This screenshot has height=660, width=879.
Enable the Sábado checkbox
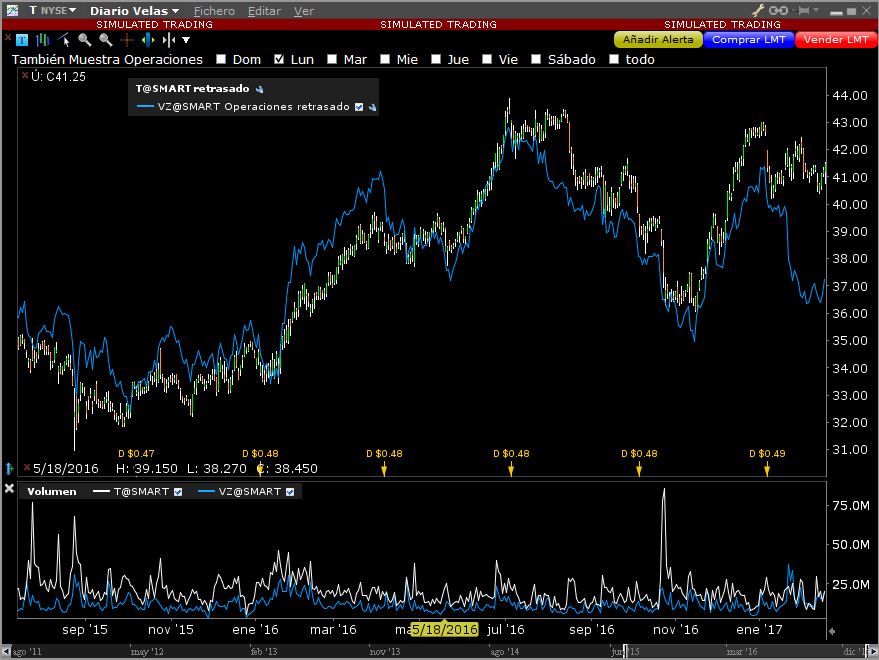pos(537,60)
